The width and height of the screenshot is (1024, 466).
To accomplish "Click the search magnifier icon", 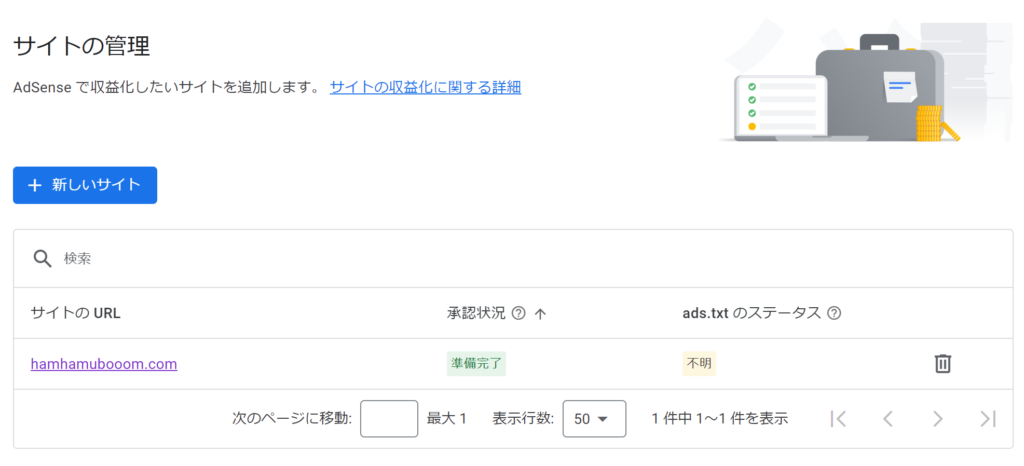I will pyautogui.click(x=42, y=258).
